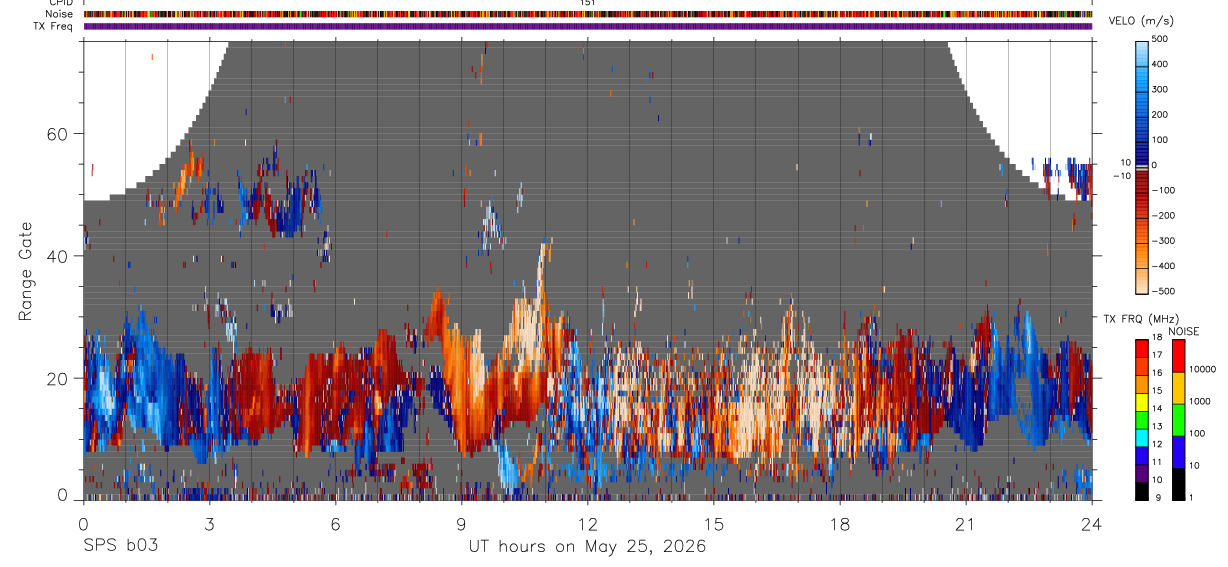Click the -100 label on the velocity scale

point(1164,190)
